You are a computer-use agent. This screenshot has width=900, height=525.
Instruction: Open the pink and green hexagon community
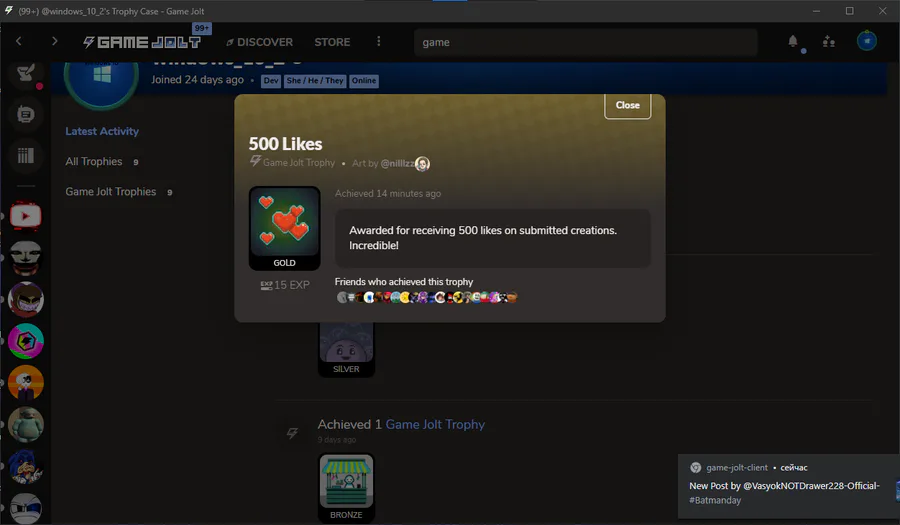pos(26,341)
